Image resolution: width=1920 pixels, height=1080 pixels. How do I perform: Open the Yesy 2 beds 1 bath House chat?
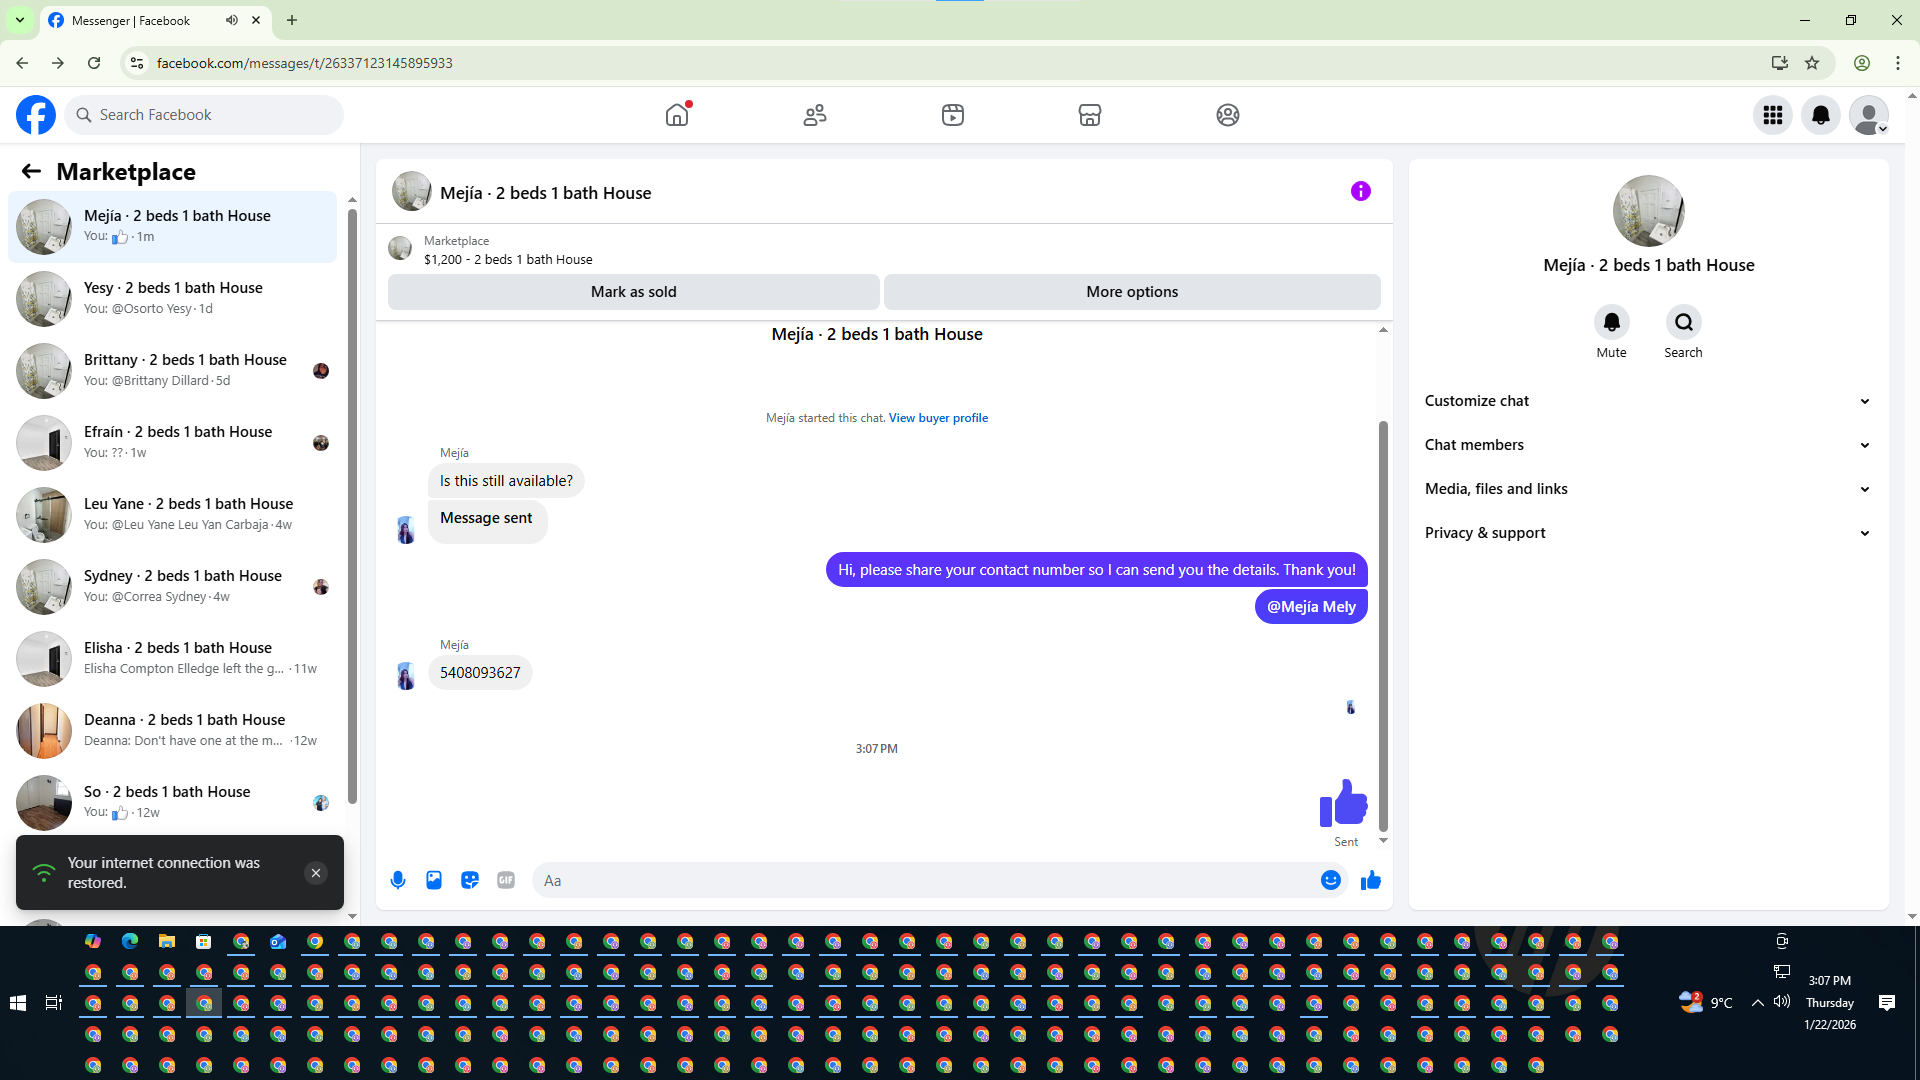click(172, 299)
